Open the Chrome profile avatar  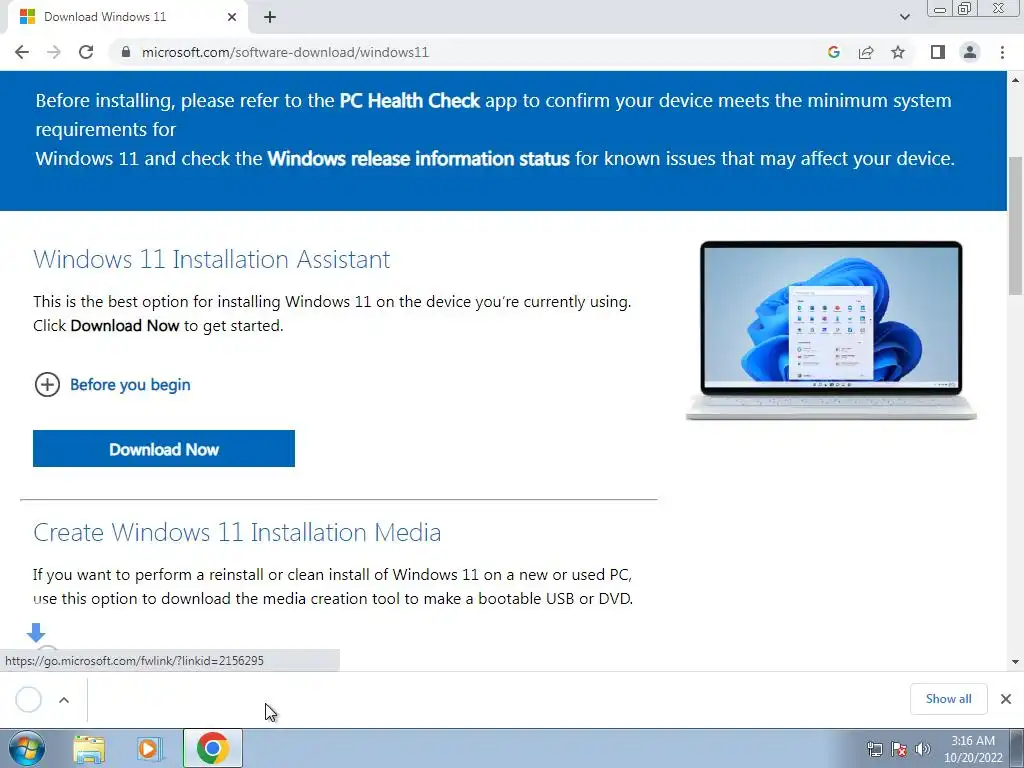970,52
